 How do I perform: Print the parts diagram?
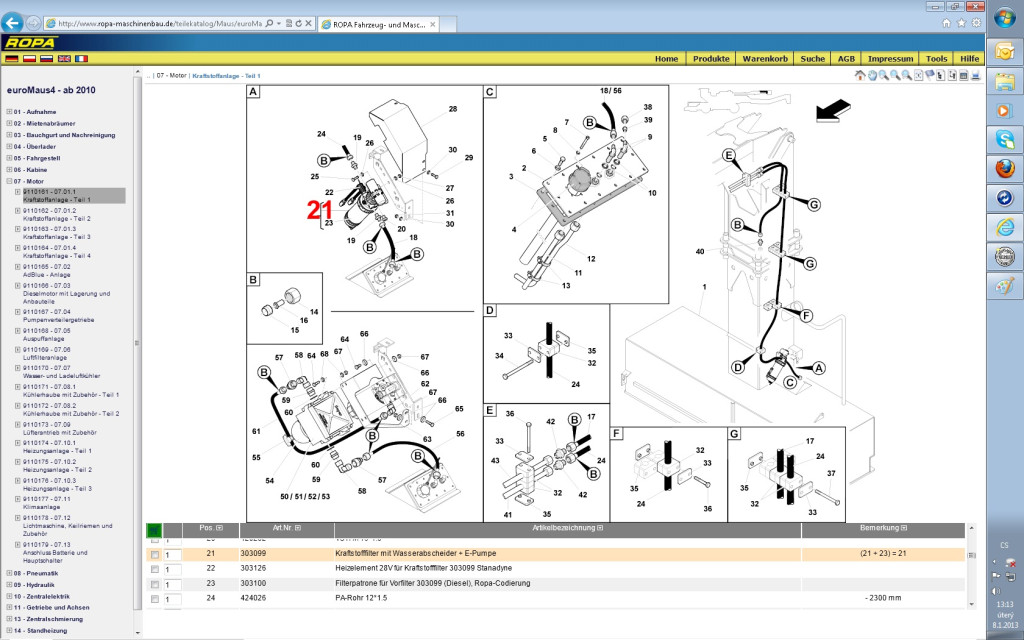(x=976, y=76)
